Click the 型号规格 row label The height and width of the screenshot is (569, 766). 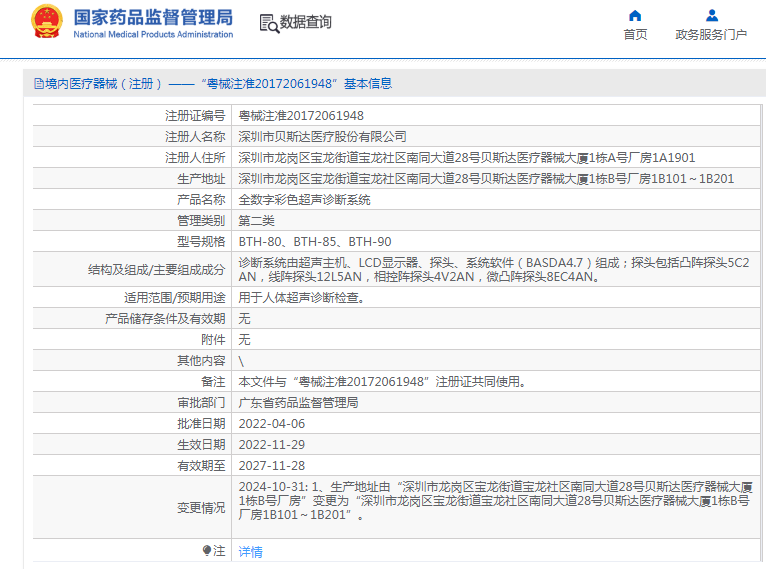[x=201, y=242]
